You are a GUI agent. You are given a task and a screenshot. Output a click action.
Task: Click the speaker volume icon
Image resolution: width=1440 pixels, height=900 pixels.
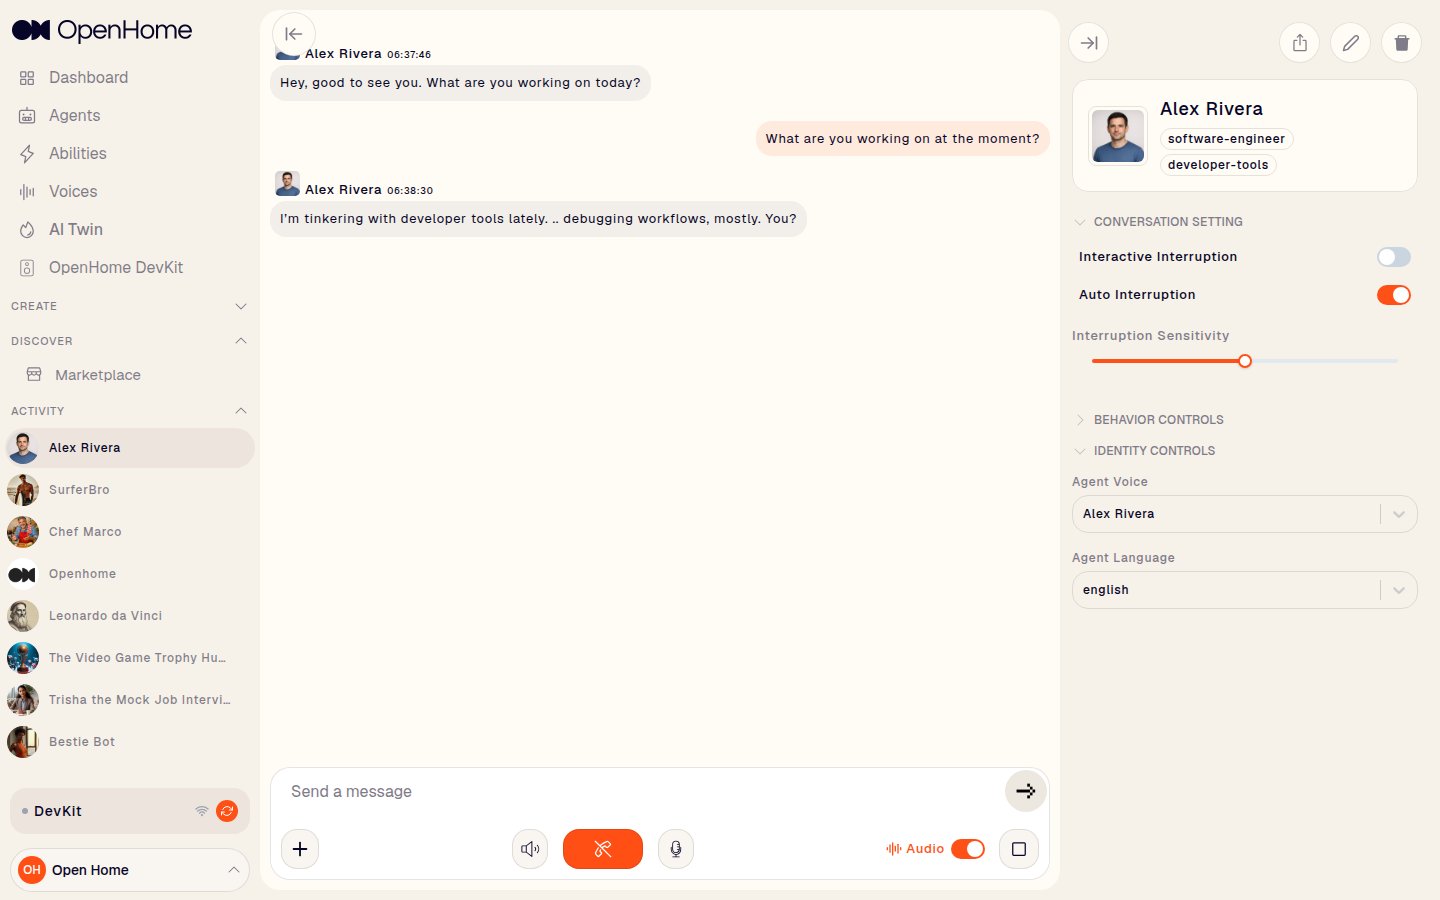pos(530,849)
